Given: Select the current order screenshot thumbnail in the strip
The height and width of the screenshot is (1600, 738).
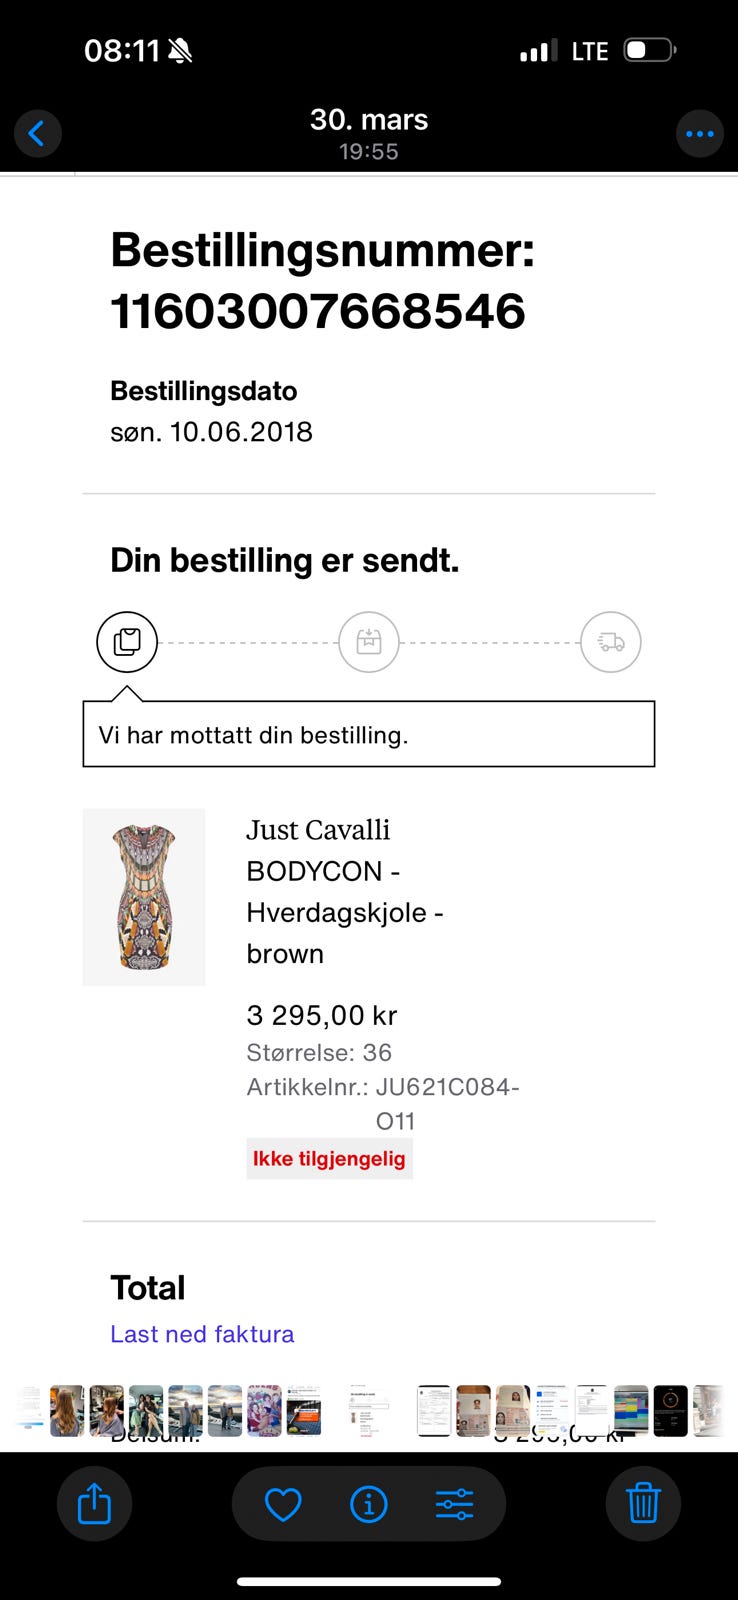Looking at the screenshot, I should click(368, 1411).
